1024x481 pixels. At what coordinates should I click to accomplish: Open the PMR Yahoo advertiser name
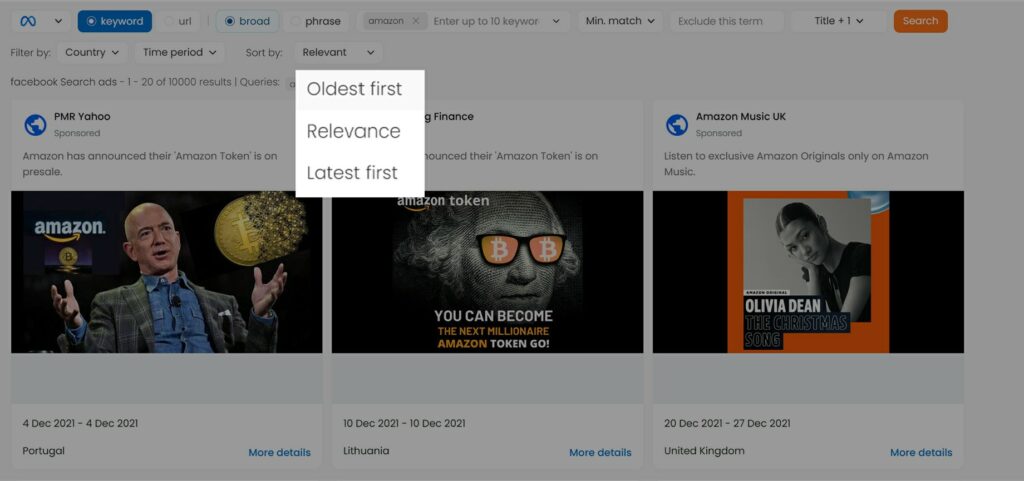coord(82,117)
